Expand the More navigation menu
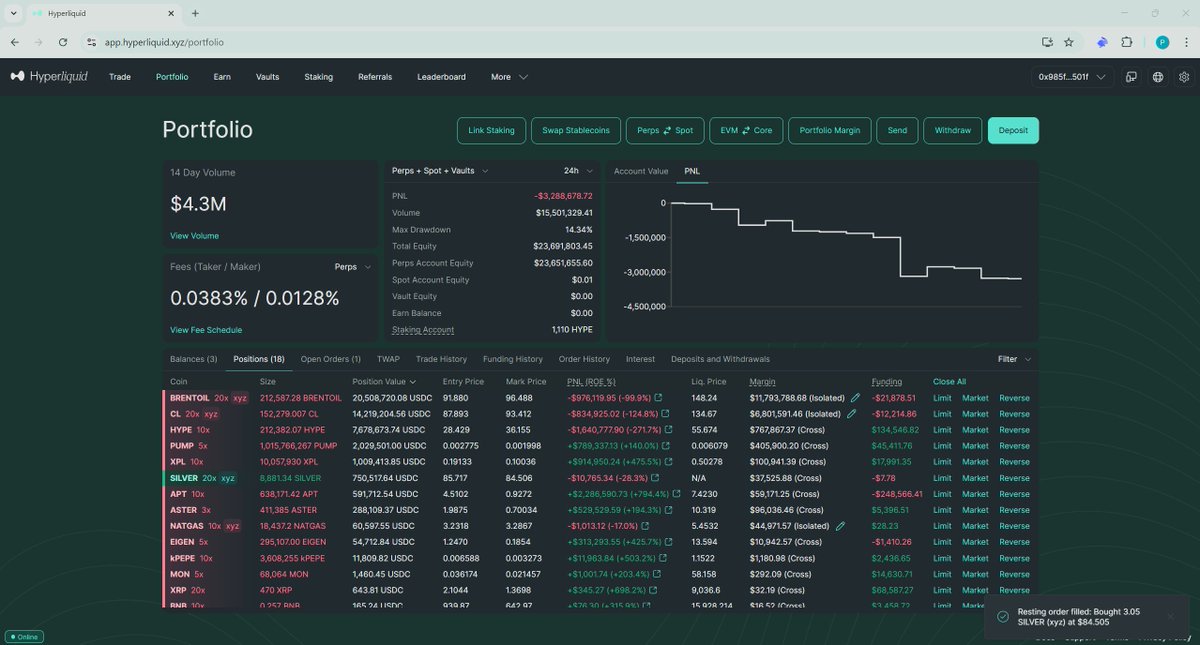This screenshot has width=1200, height=645. 509,77
